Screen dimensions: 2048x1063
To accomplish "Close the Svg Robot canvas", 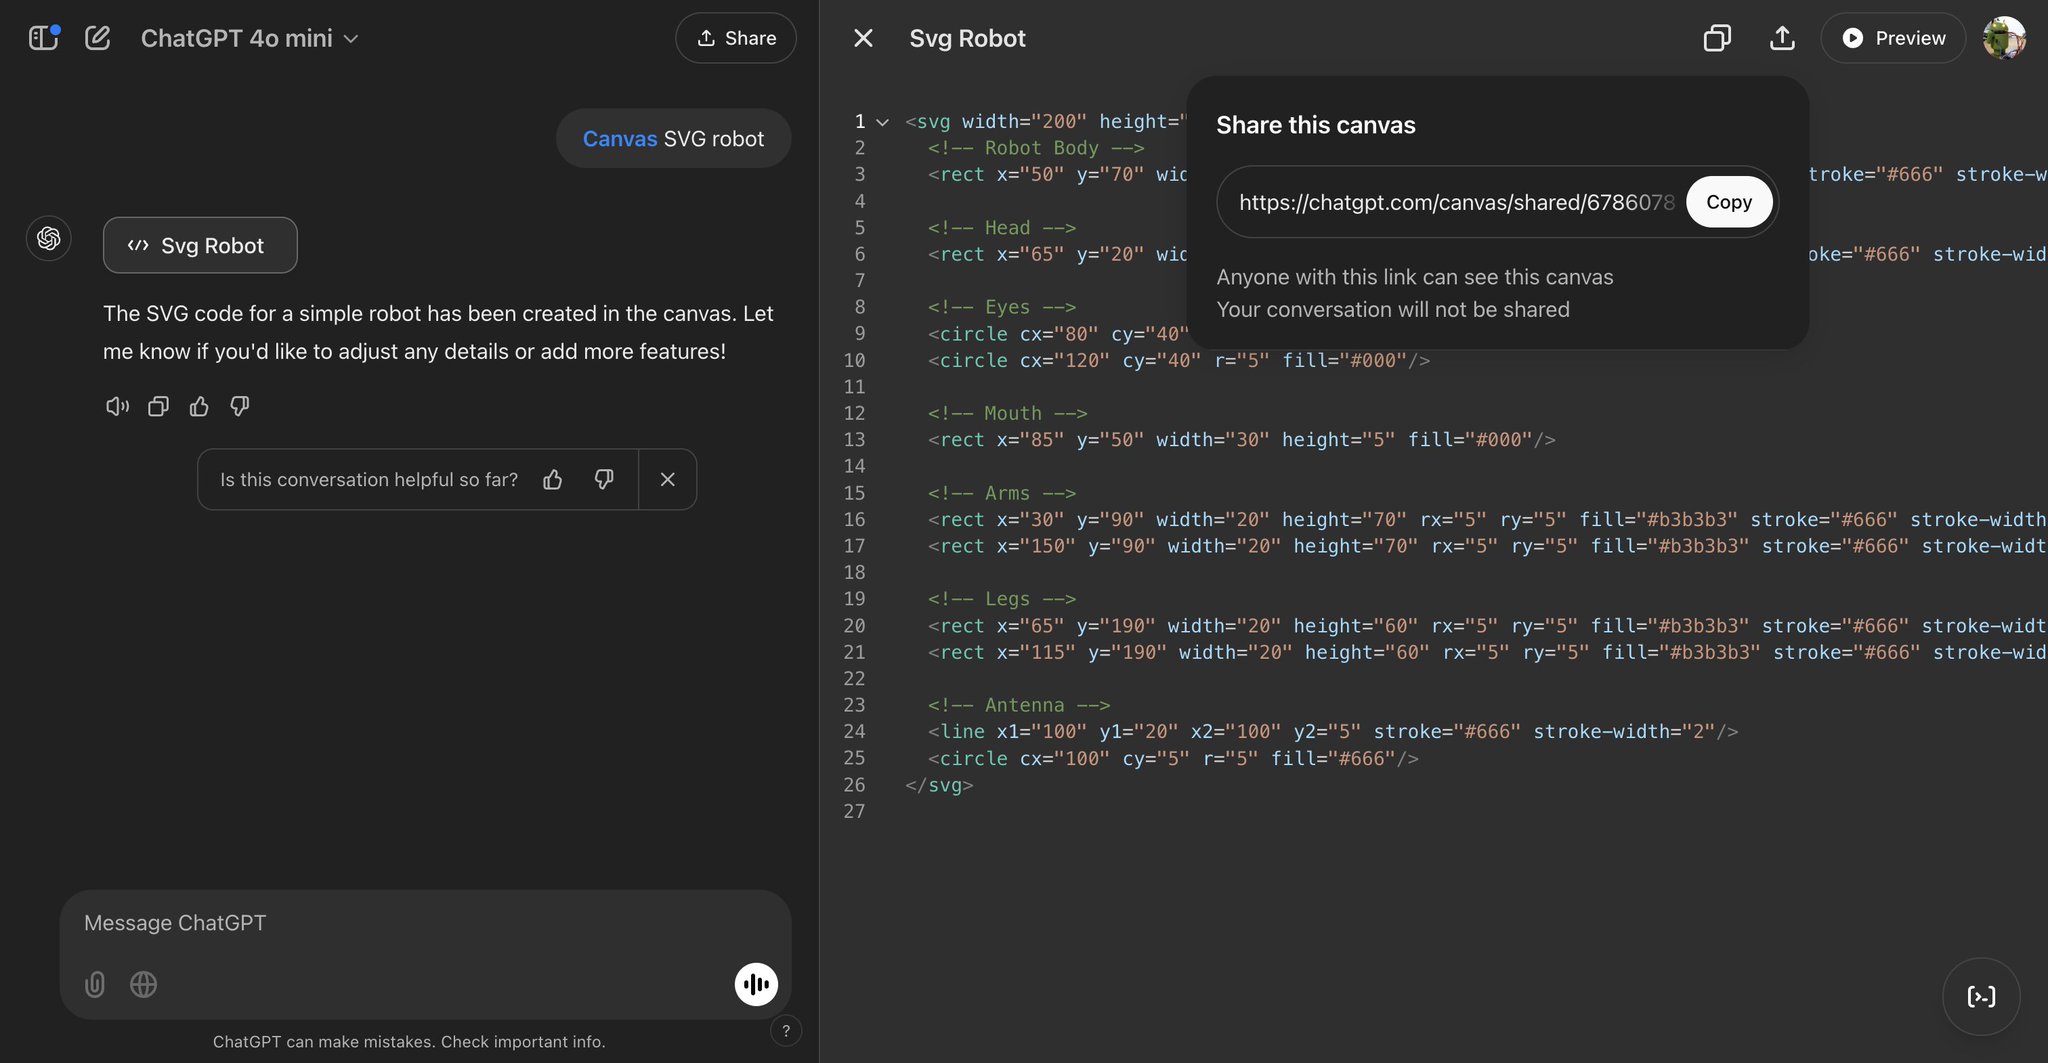I will coord(863,38).
